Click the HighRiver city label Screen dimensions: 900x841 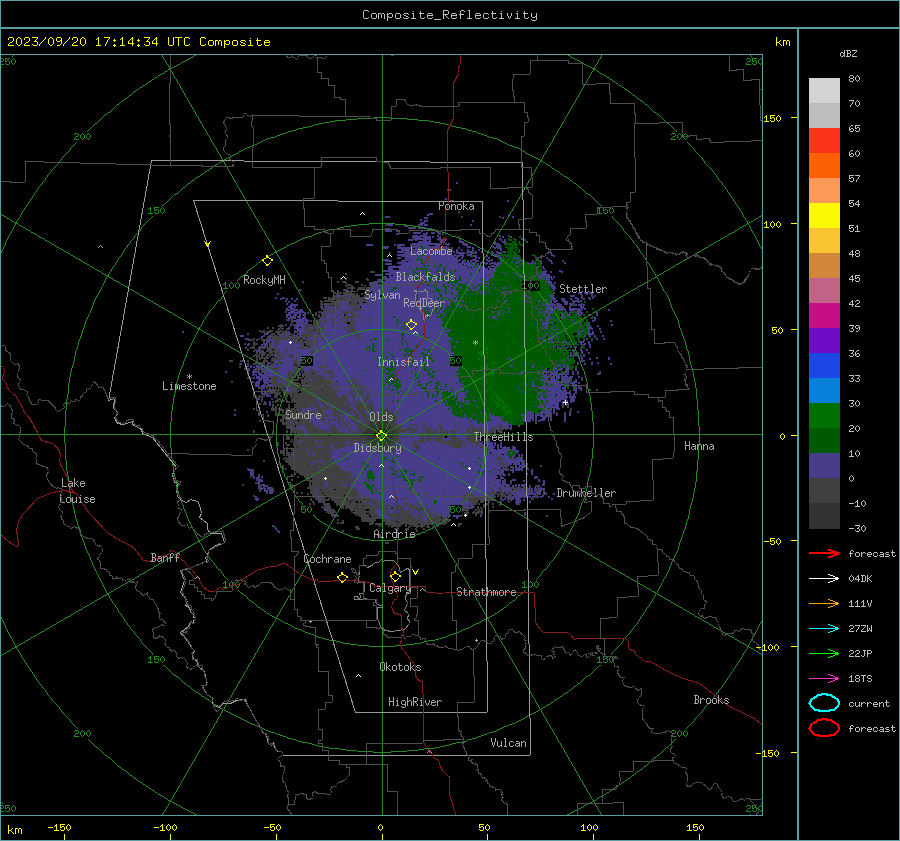(x=415, y=702)
